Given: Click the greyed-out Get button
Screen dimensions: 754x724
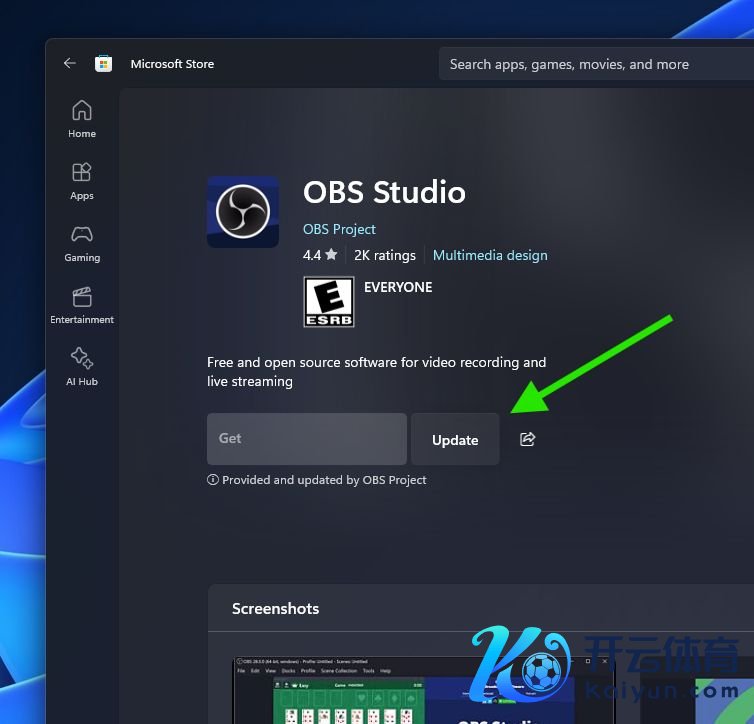Looking at the screenshot, I should [x=306, y=439].
